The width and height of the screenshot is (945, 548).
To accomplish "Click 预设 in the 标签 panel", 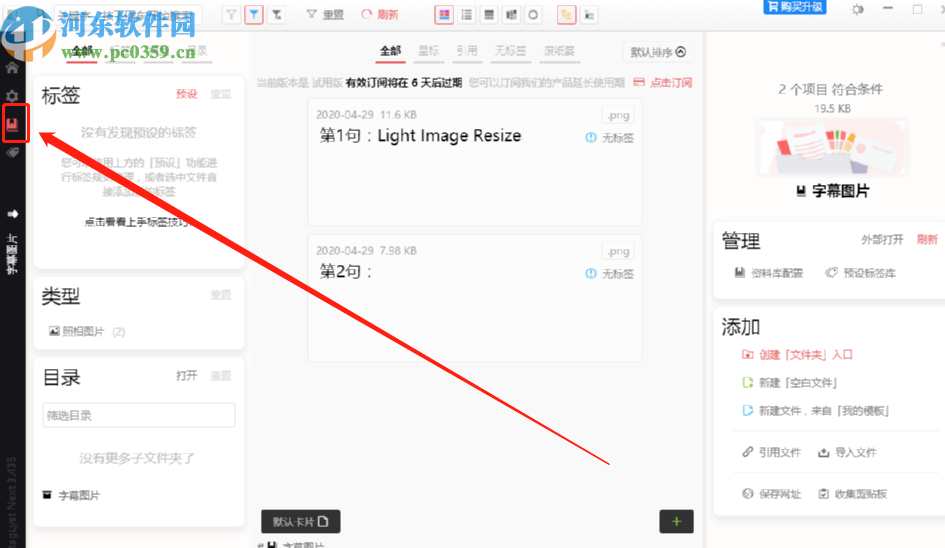I will pos(186,94).
